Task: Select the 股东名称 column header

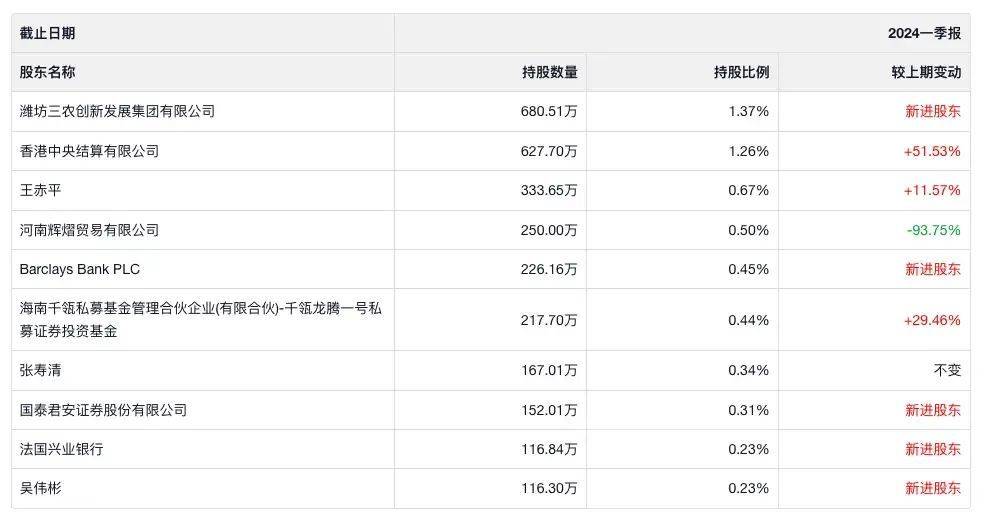Action: 47,72
